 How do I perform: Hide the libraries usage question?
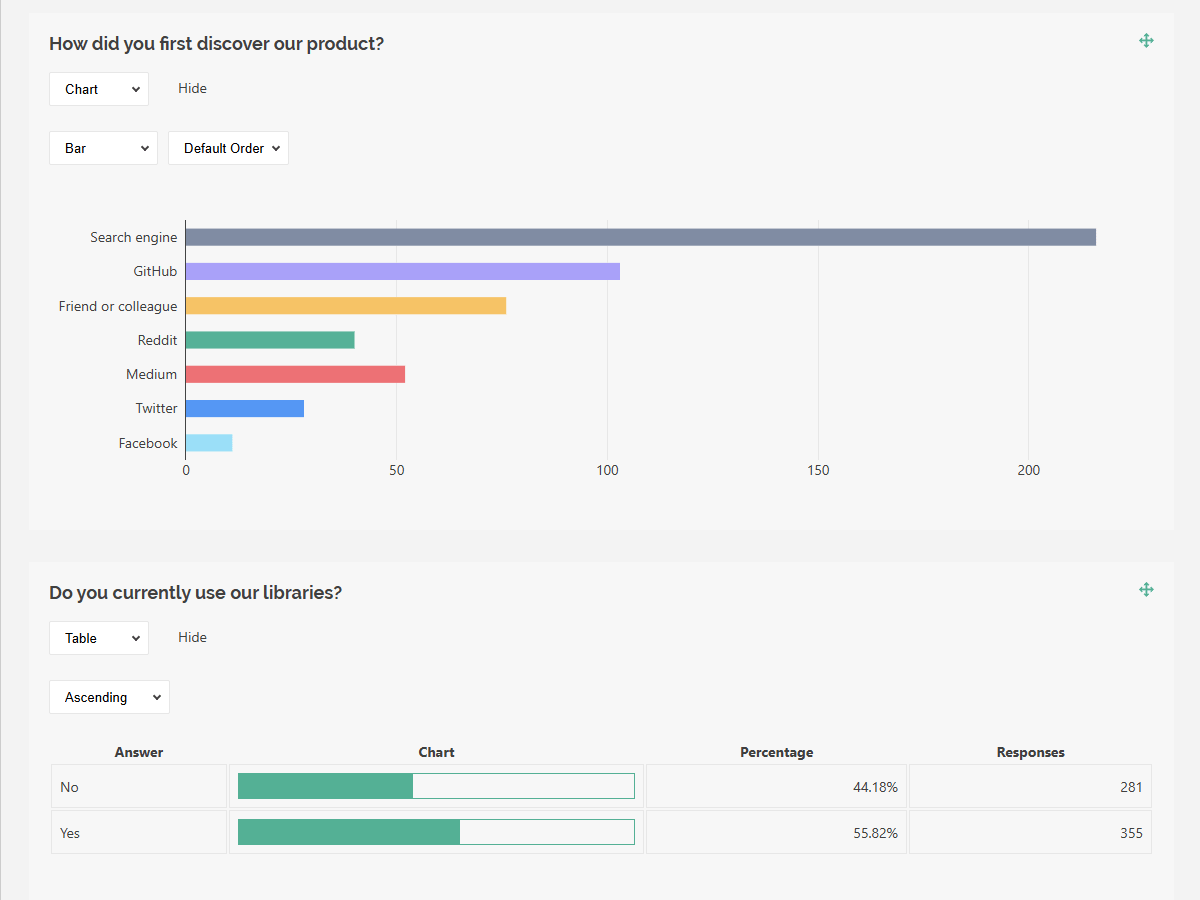[192, 637]
